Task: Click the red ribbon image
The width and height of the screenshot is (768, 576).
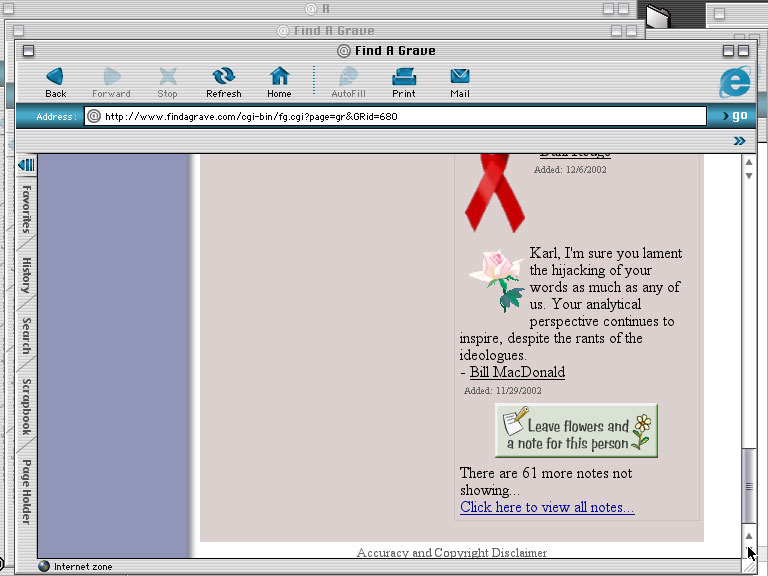Action: tap(493, 191)
